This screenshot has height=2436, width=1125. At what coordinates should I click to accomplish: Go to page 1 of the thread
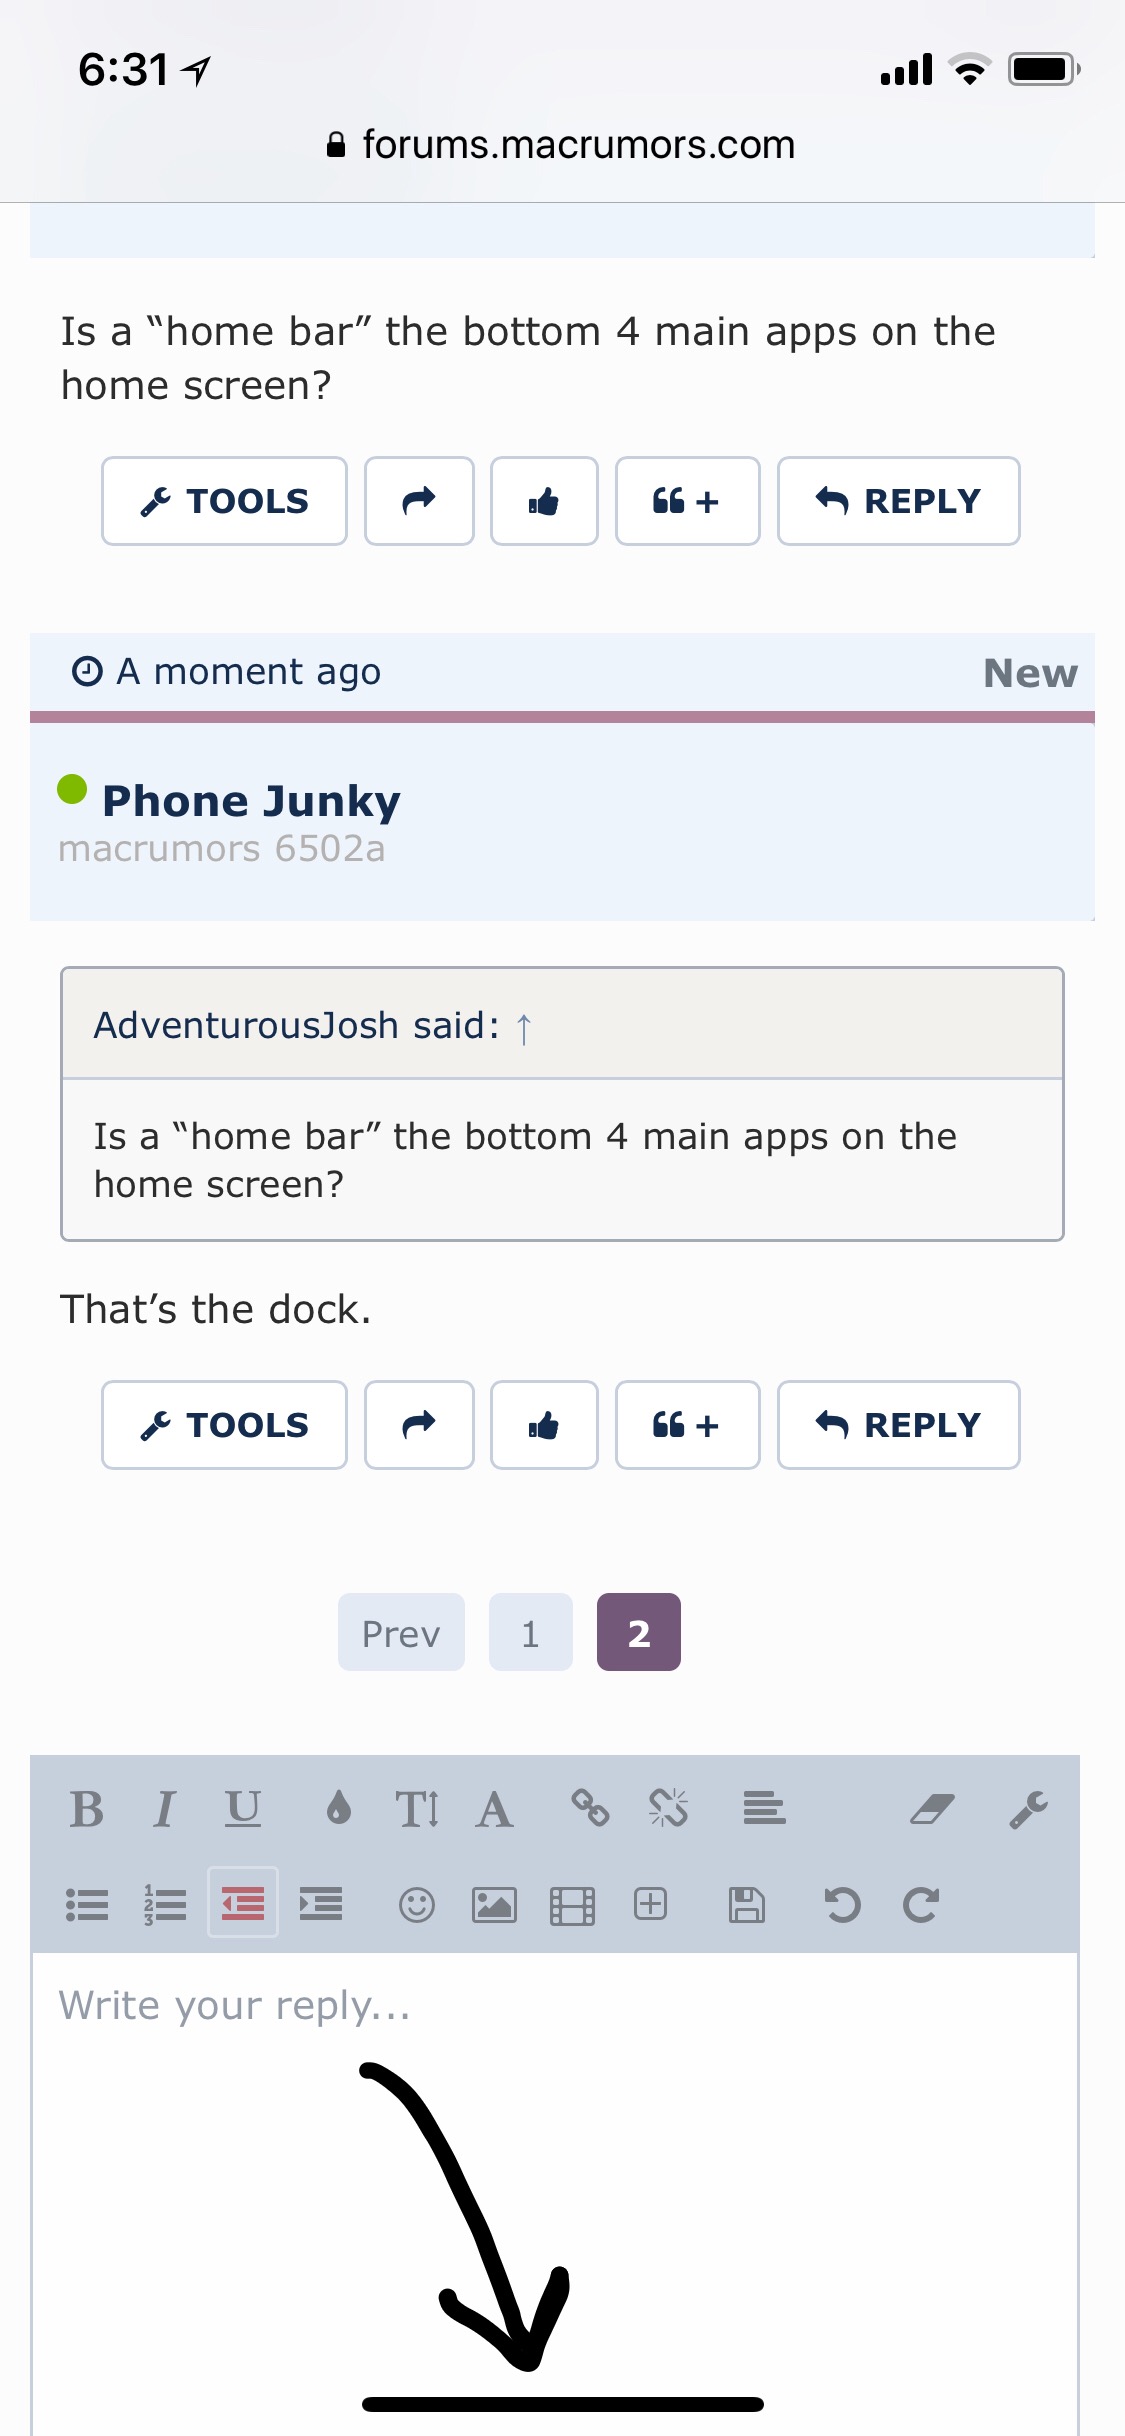tap(531, 1632)
